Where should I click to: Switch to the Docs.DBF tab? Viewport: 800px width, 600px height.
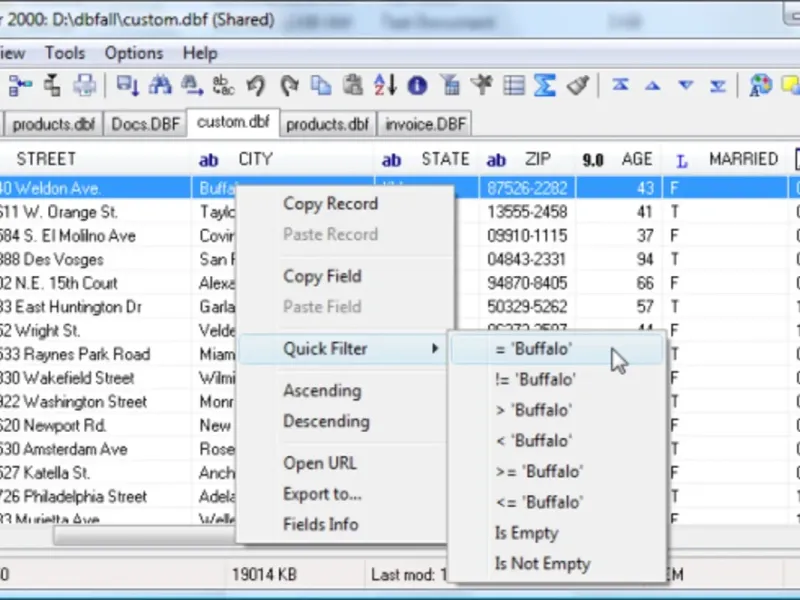(x=145, y=124)
